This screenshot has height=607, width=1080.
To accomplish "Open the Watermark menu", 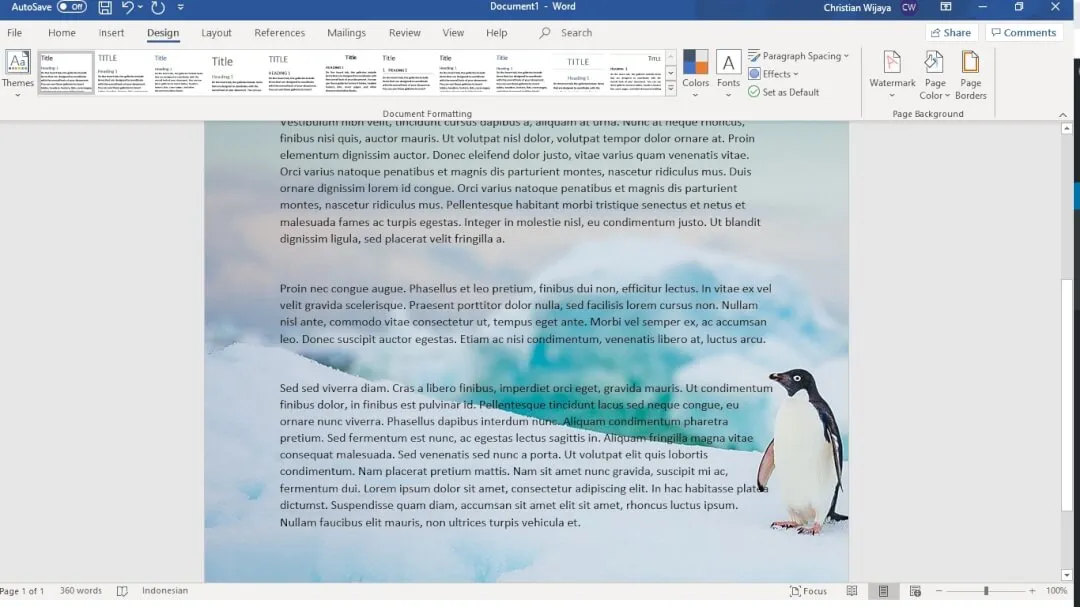I will [892, 74].
